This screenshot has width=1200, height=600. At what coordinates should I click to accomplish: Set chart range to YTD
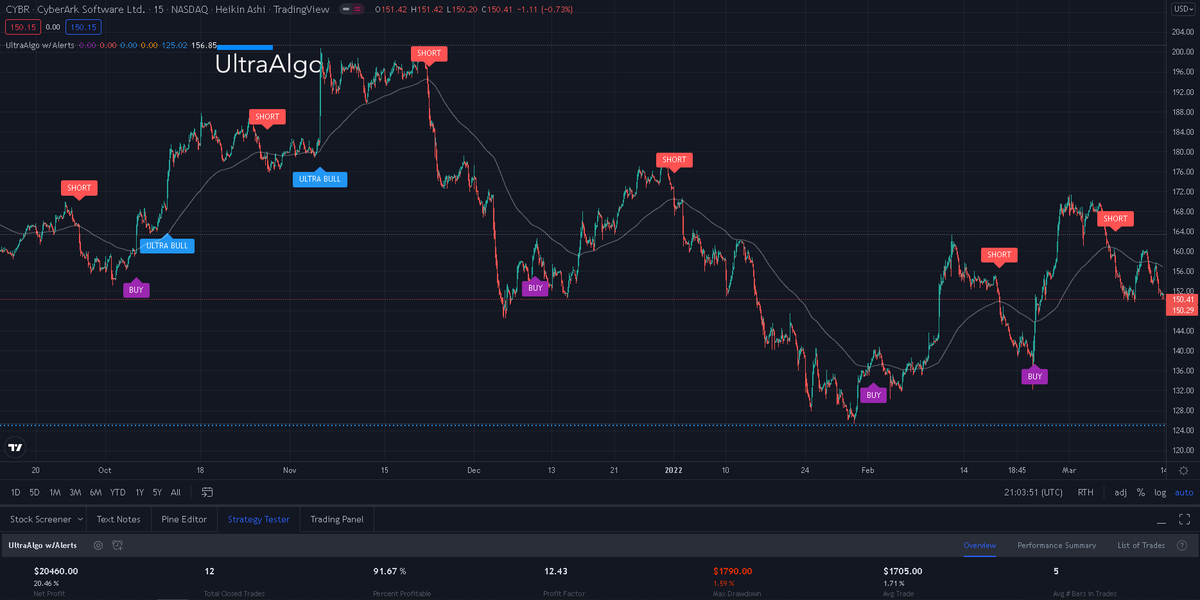(118, 492)
